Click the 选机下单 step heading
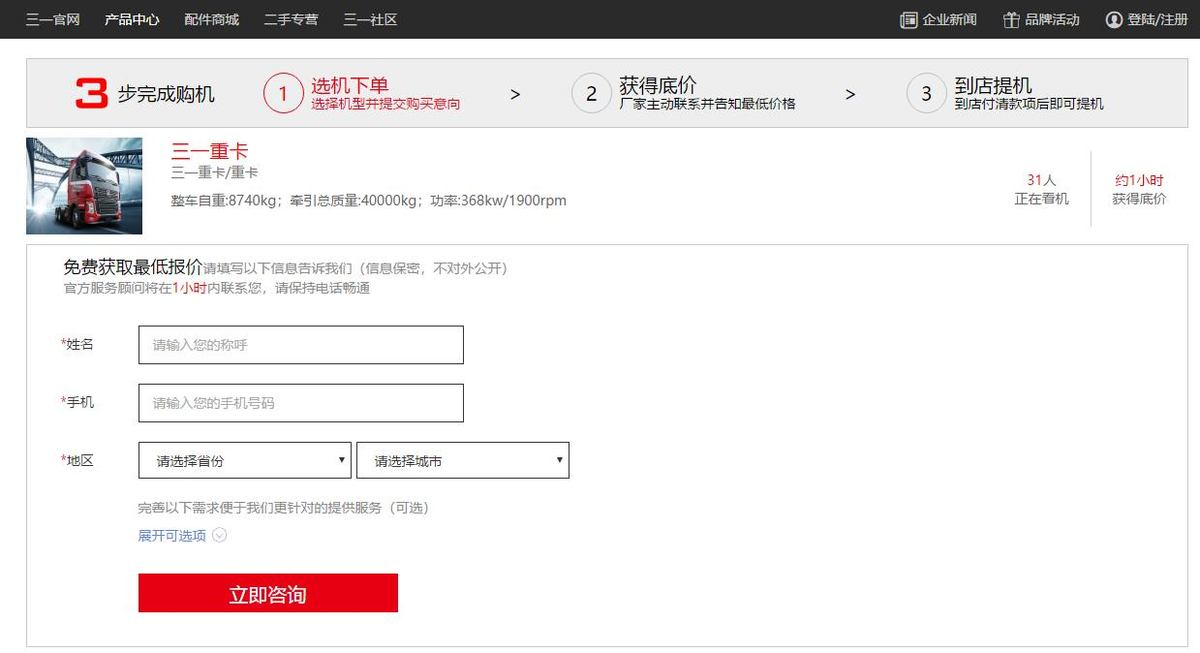Screen dimensions: 1200x653 349,86
